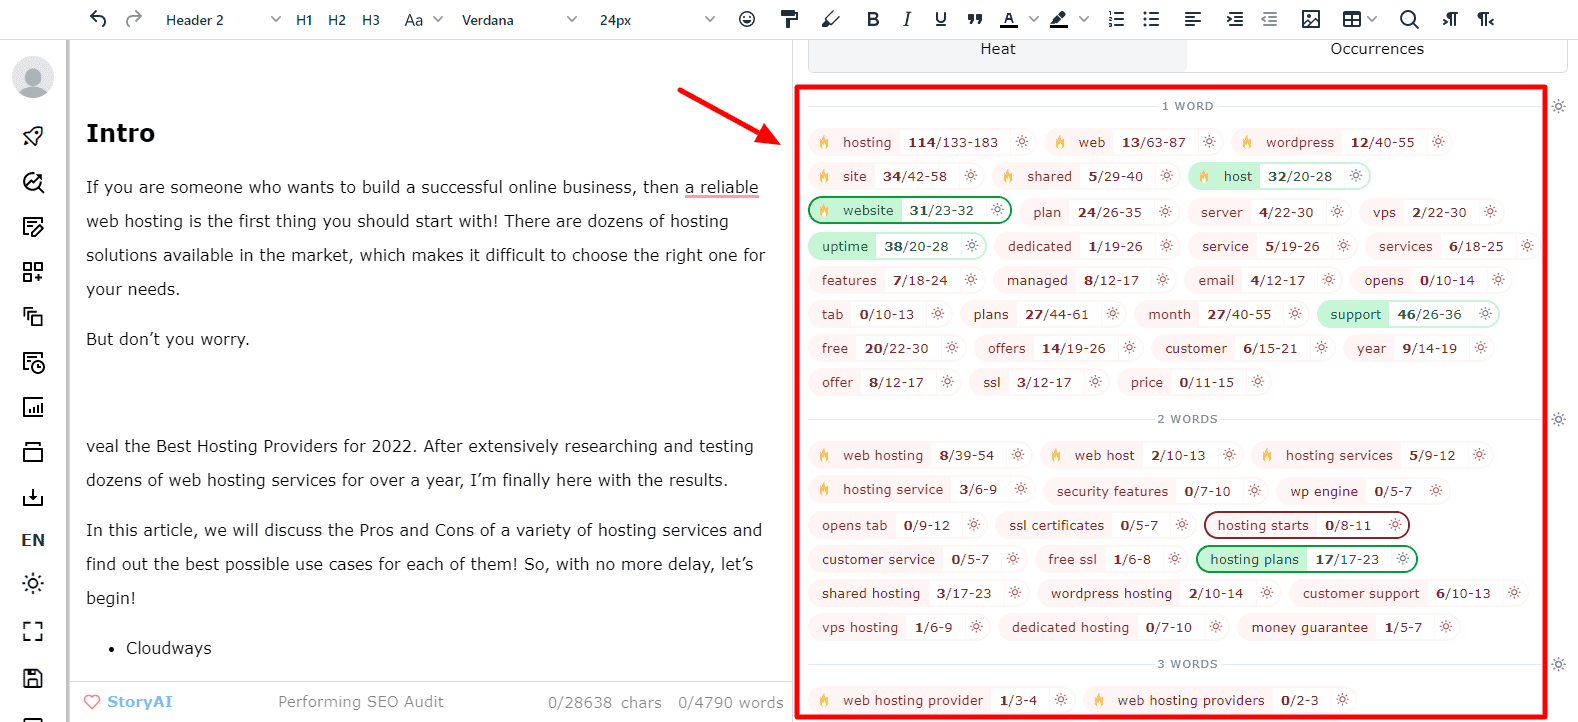Click the rocket icon in the sidebar
The image size is (1578, 722).
pos(33,136)
